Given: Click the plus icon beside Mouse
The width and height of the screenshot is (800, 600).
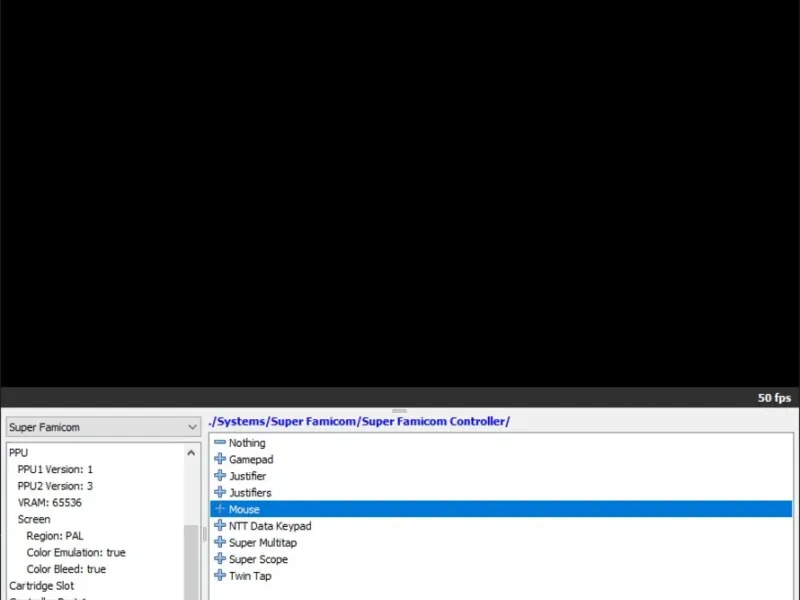Looking at the screenshot, I should 220,509.
